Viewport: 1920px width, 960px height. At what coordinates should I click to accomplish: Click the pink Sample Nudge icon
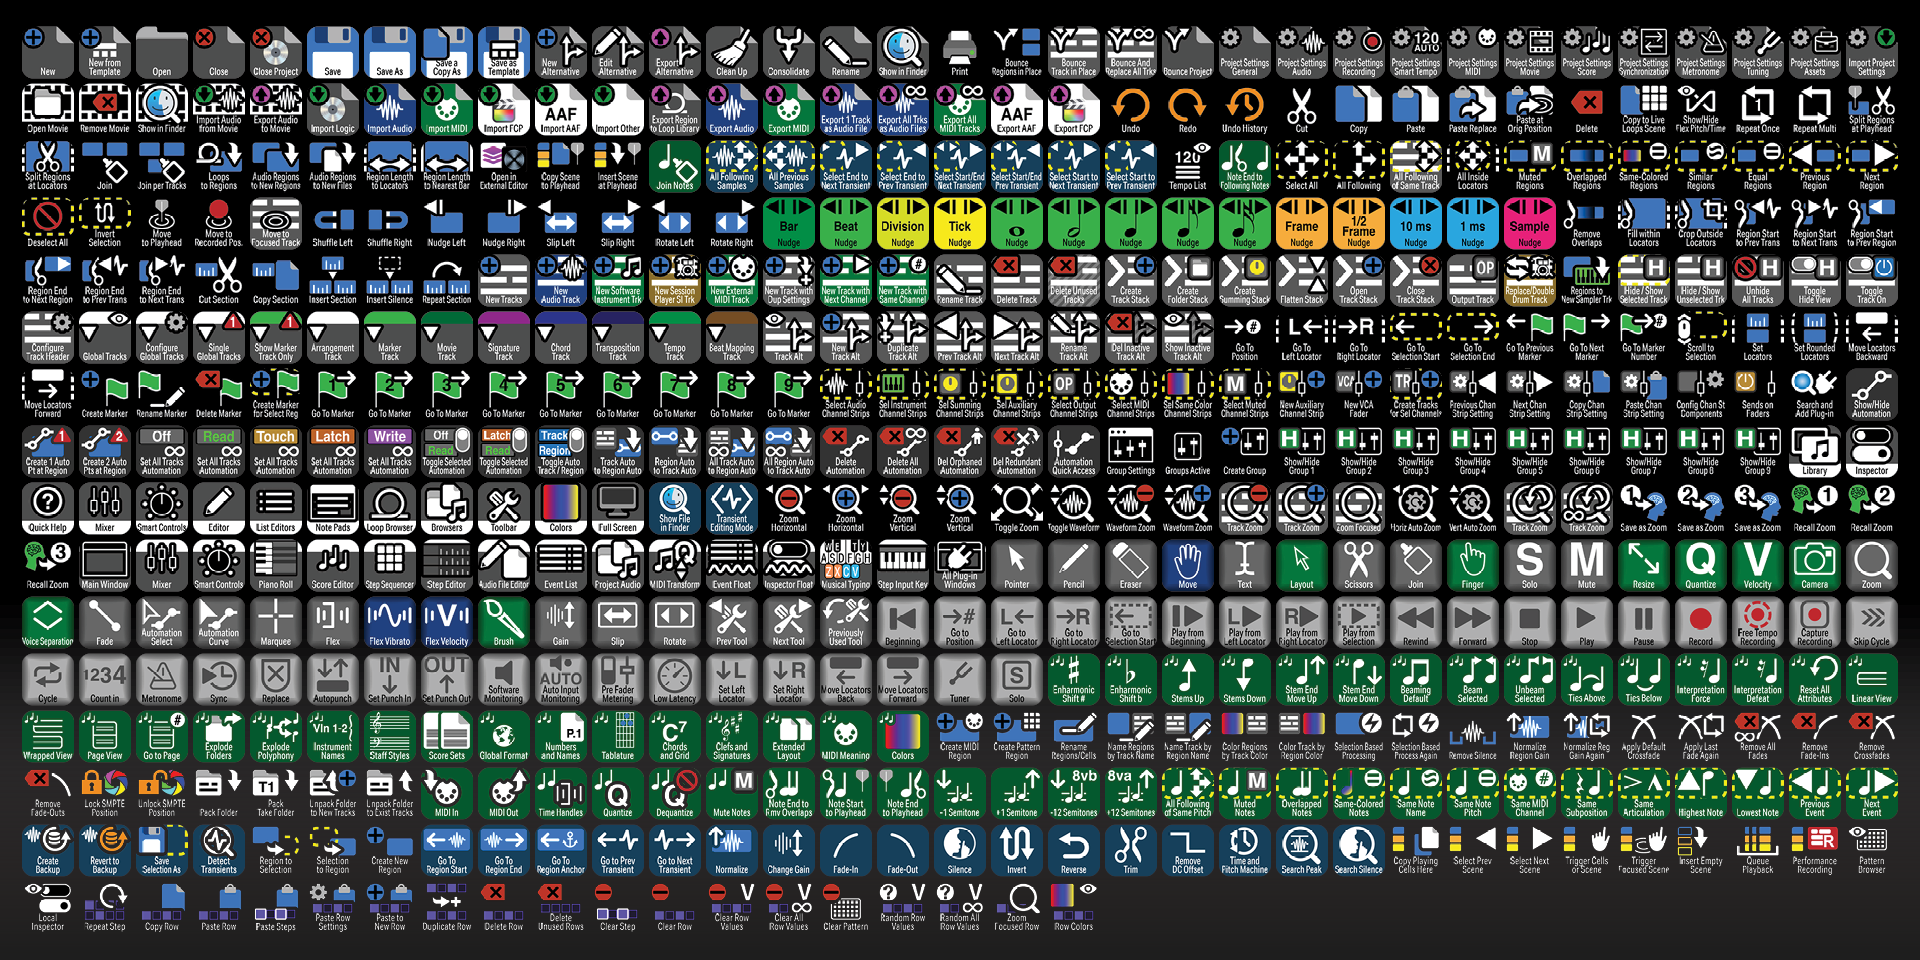1529,223
